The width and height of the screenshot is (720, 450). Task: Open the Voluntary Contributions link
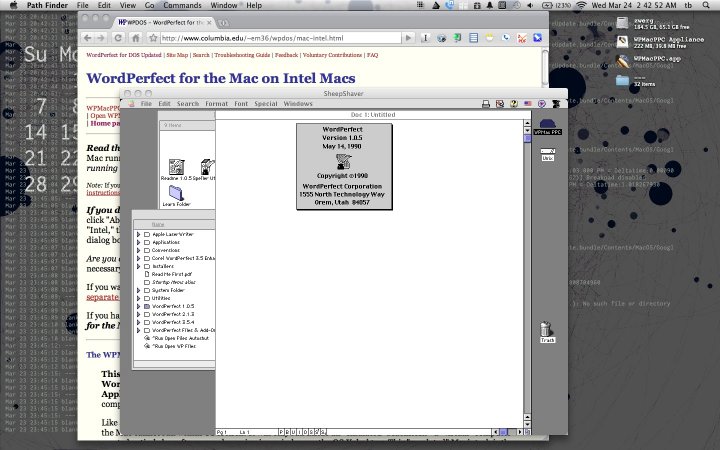click(332, 55)
